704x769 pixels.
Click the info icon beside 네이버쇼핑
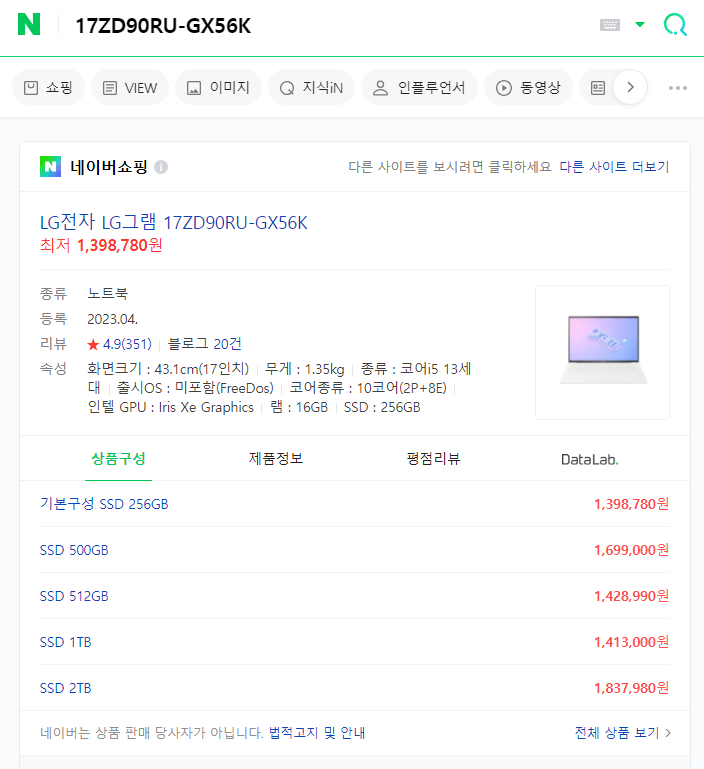161,167
